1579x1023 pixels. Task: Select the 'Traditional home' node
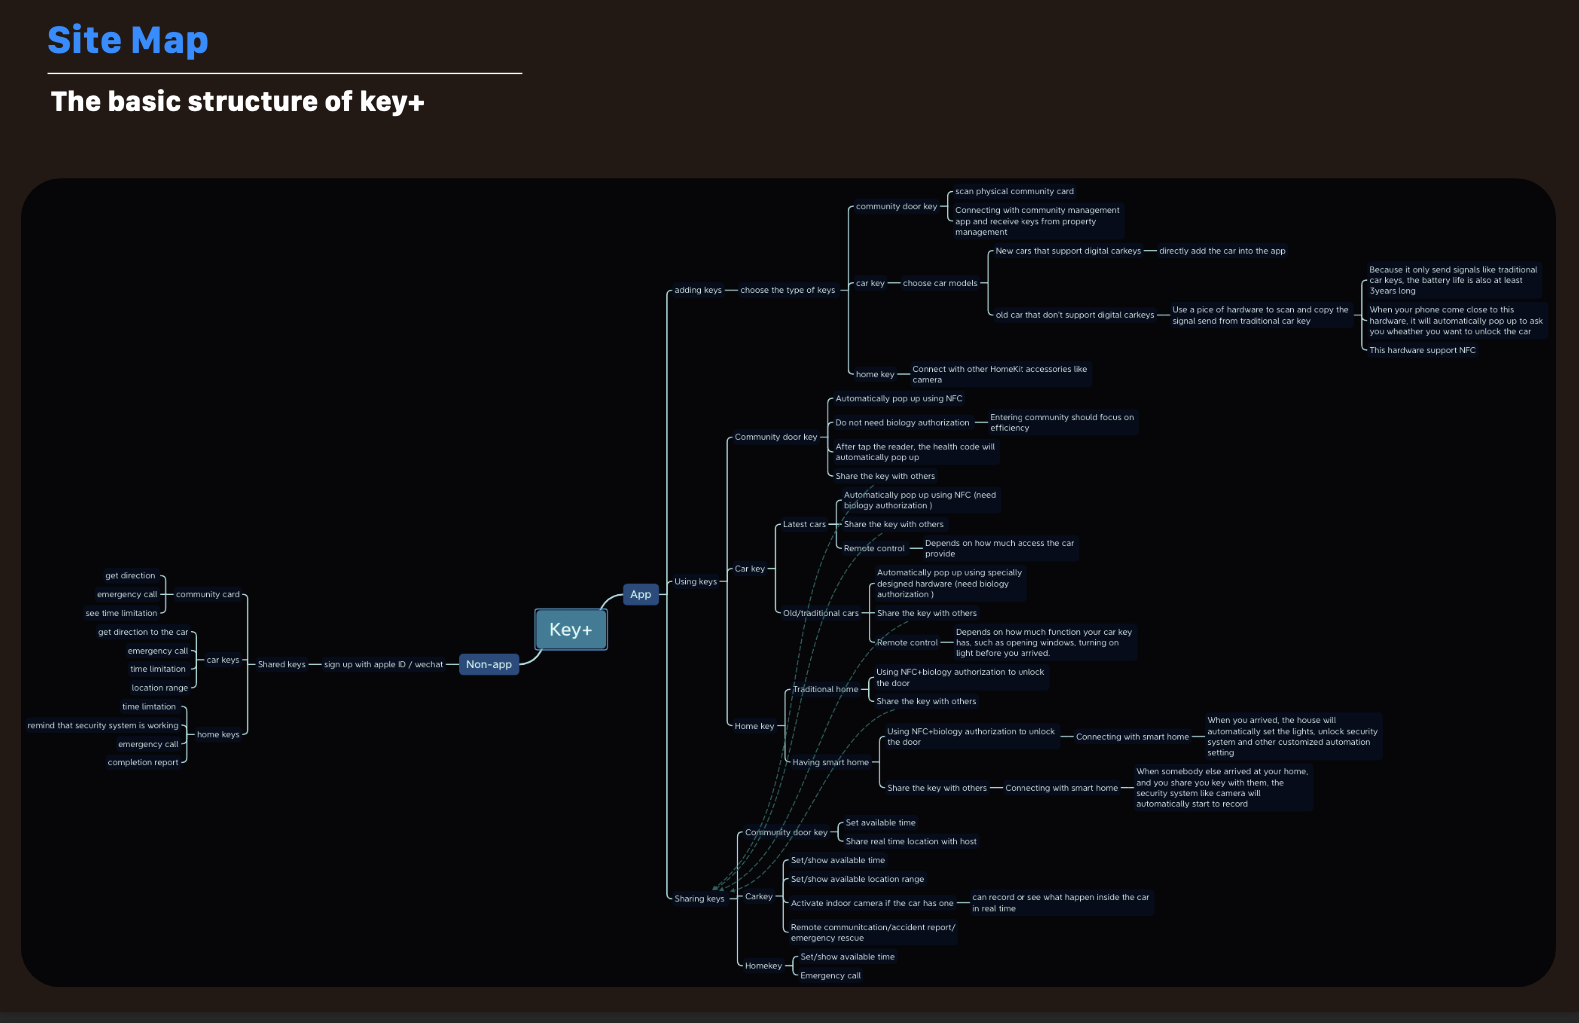(825, 689)
